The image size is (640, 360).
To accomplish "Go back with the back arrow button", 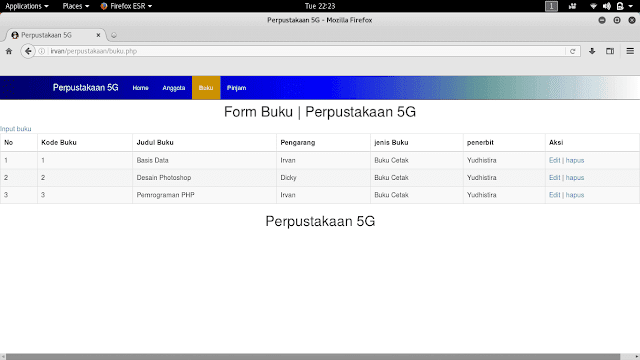I will coord(28,51).
